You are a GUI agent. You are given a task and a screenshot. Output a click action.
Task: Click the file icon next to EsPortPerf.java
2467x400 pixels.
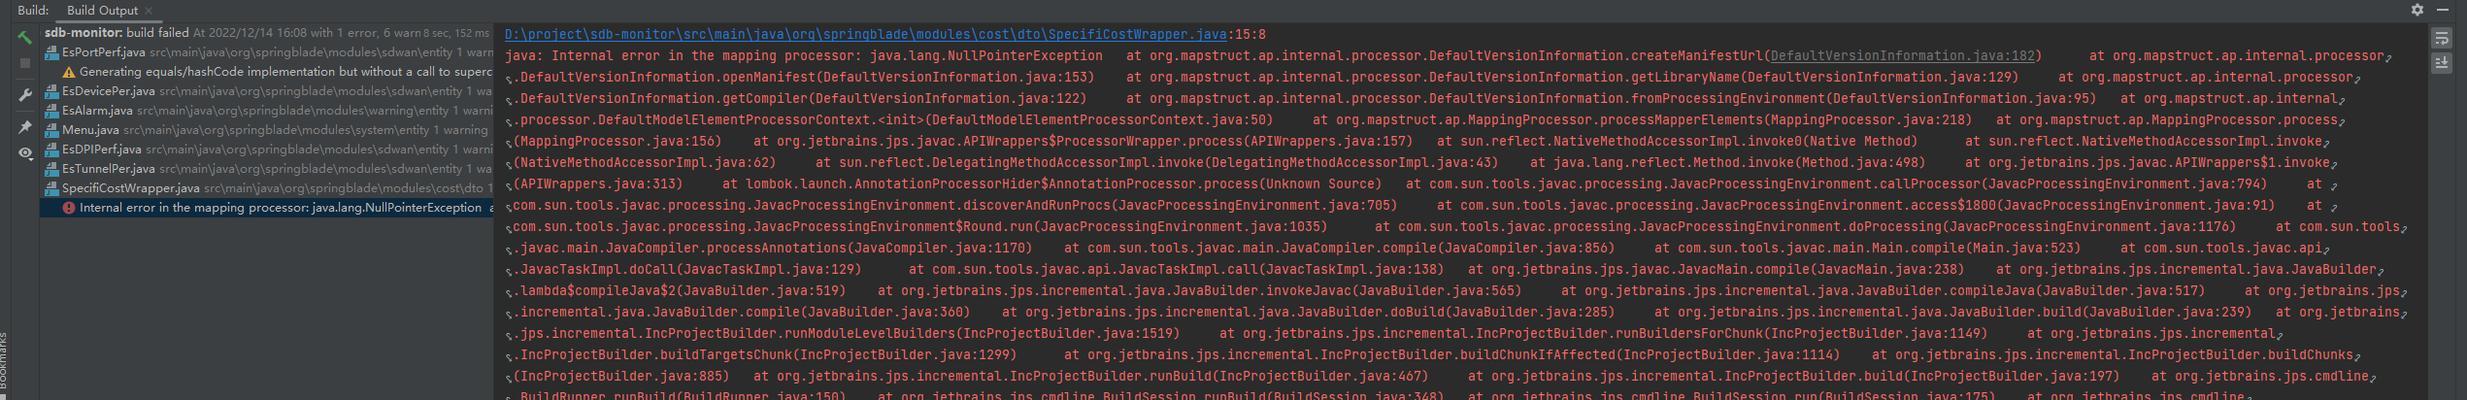(x=52, y=52)
